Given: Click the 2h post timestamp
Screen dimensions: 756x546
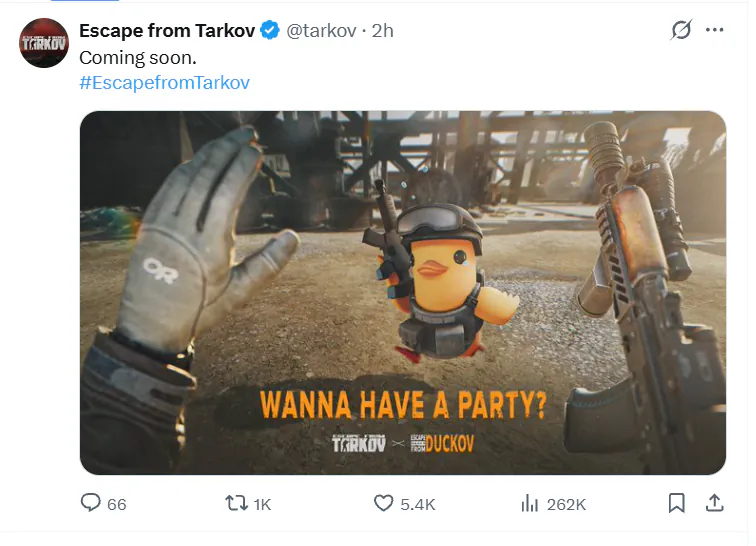Looking at the screenshot, I should (383, 30).
